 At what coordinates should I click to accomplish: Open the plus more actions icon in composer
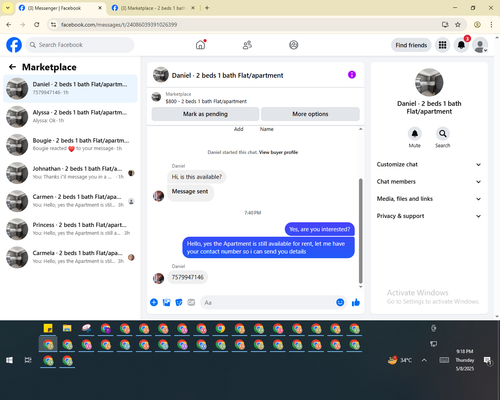coord(154,302)
